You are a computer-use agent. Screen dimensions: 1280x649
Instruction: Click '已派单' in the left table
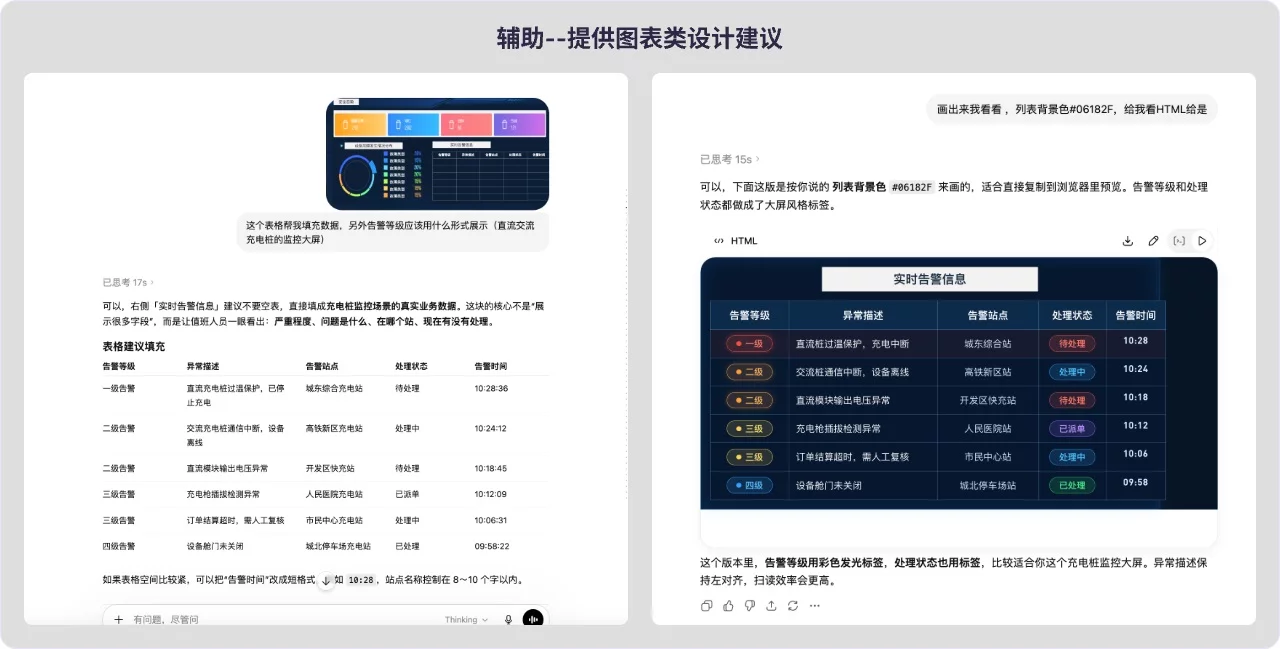click(x=407, y=494)
